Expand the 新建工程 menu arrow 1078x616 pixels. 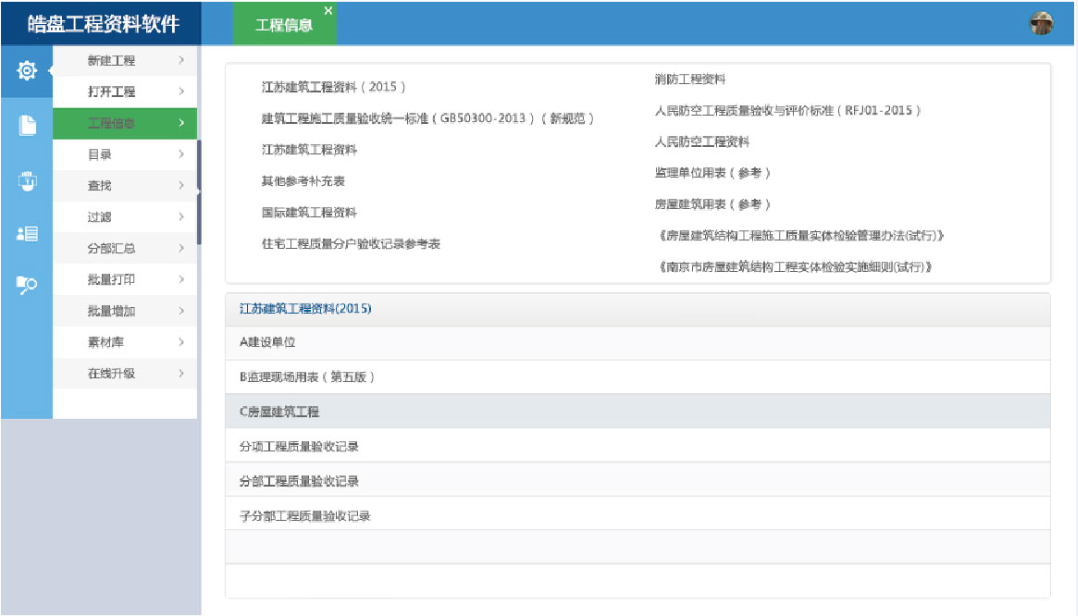click(x=181, y=61)
